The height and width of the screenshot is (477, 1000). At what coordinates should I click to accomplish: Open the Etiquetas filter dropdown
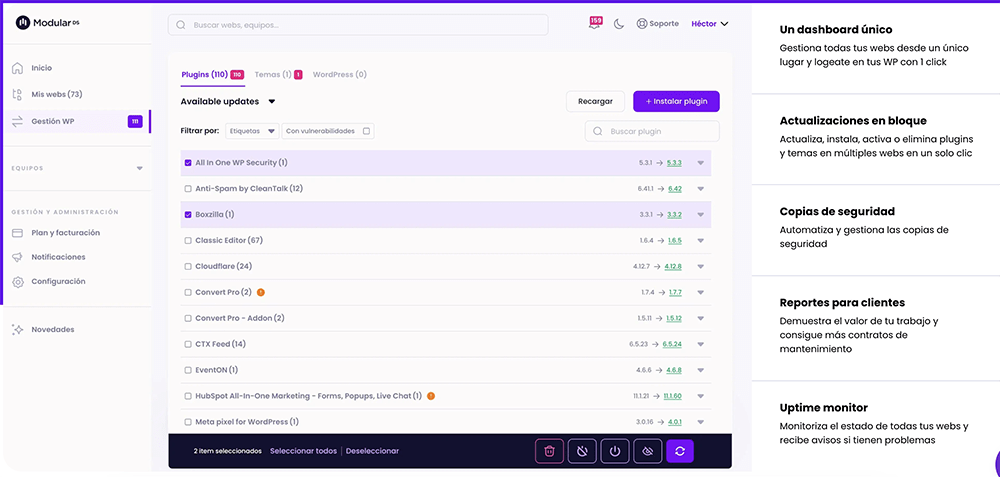point(251,131)
